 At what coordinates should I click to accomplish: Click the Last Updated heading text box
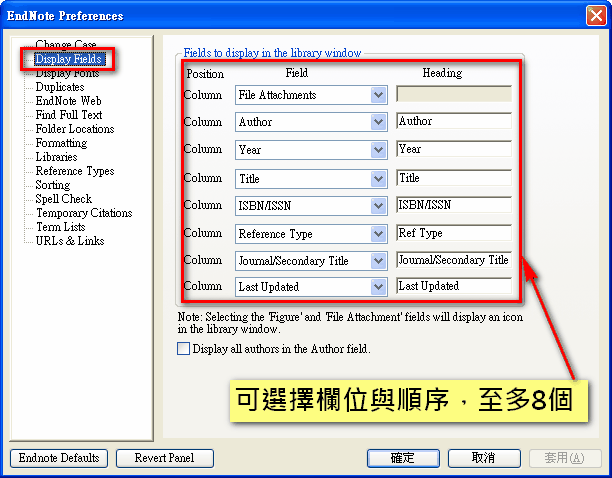click(x=454, y=286)
